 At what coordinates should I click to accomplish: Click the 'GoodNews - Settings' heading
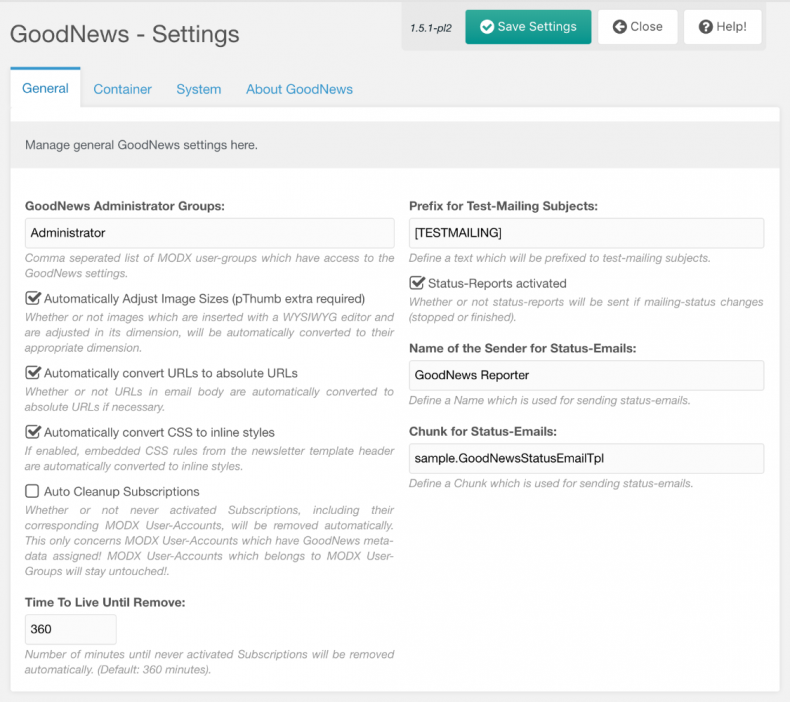(x=124, y=34)
